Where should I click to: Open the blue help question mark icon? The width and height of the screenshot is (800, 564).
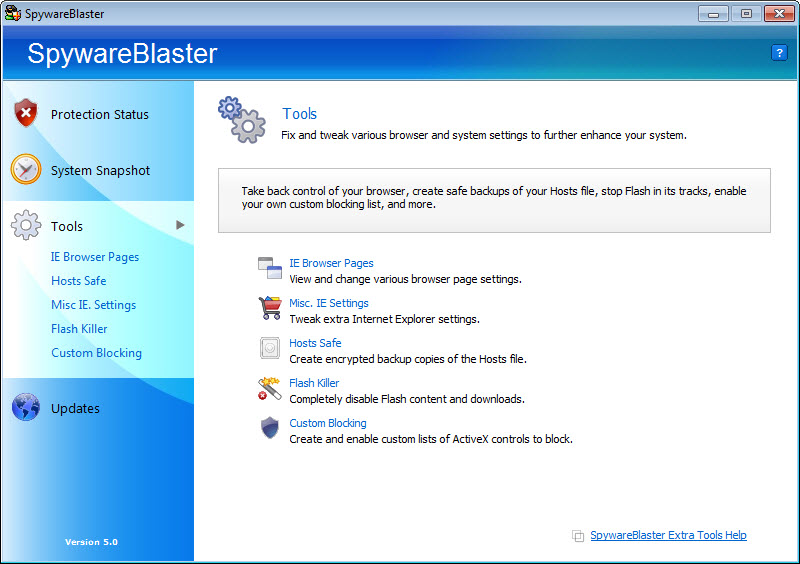click(779, 53)
